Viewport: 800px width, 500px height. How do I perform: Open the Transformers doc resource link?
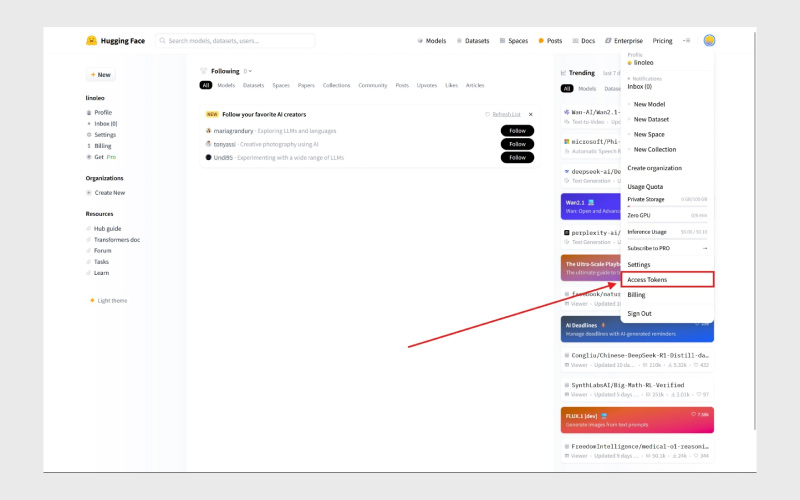117,239
